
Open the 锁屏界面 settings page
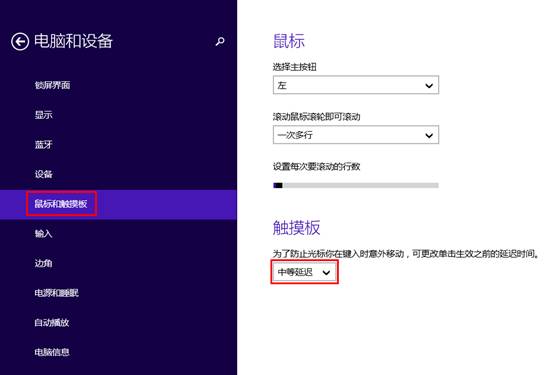pos(52,85)
